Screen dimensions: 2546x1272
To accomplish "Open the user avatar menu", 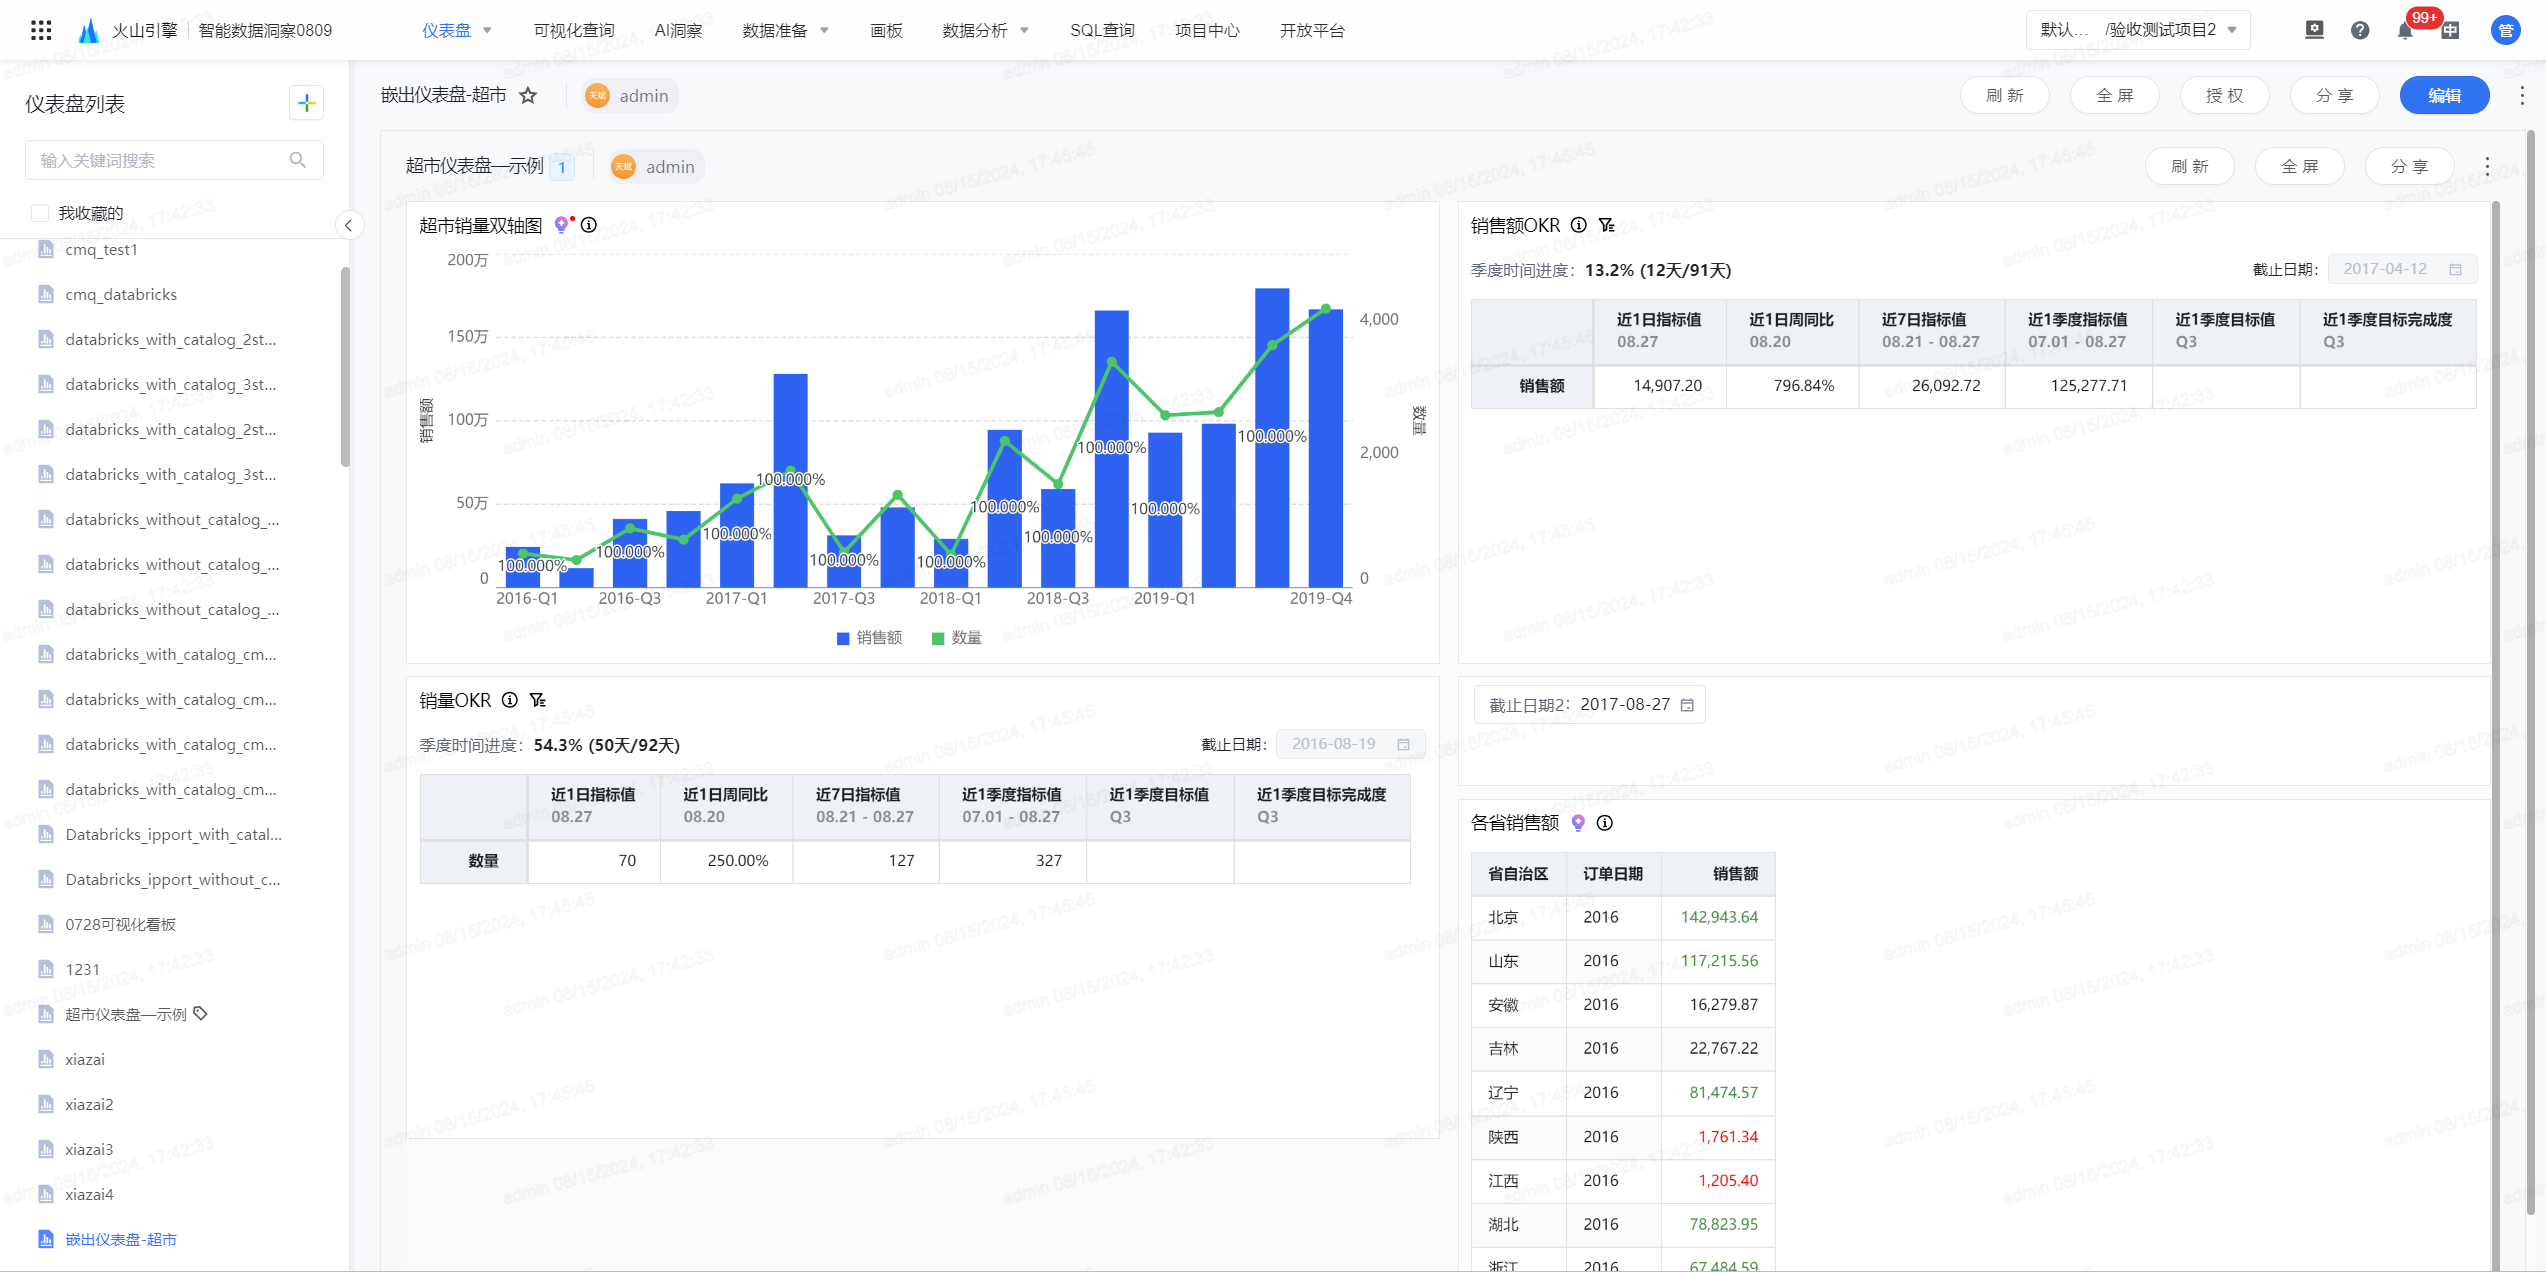I will [x=2505, y=30].
